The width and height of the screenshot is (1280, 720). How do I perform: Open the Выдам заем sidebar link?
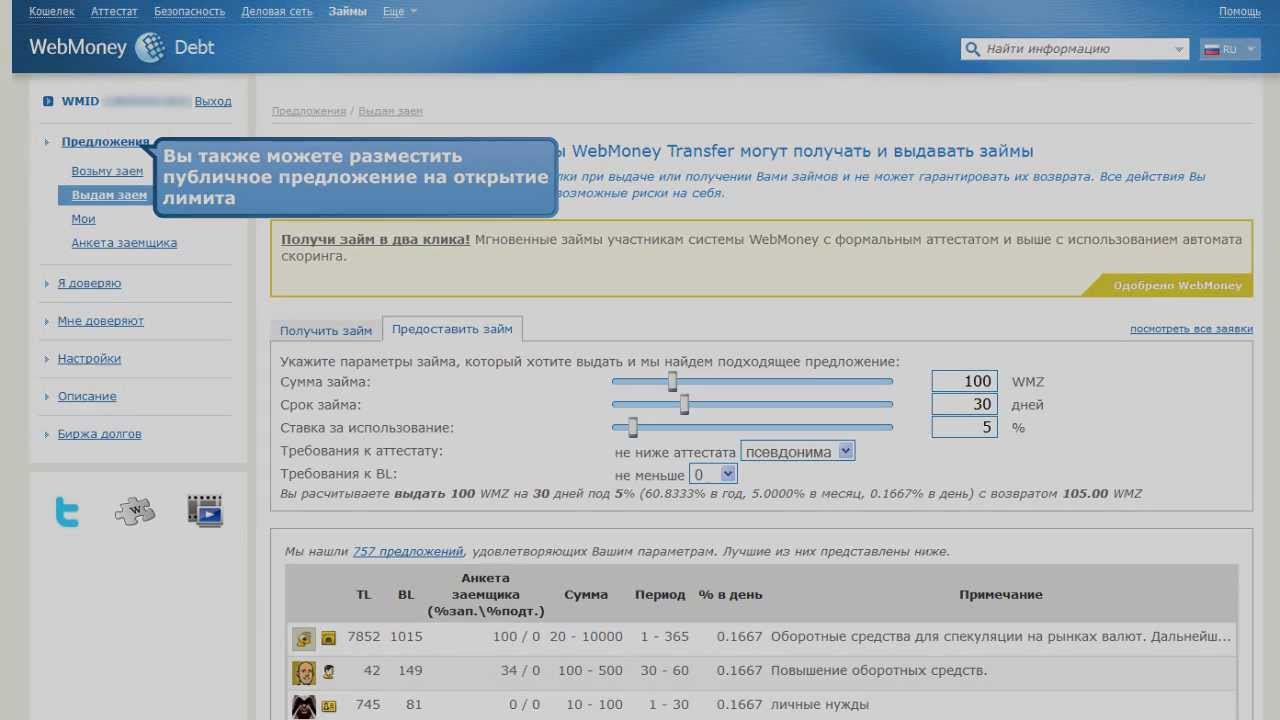tap(109, 195)
